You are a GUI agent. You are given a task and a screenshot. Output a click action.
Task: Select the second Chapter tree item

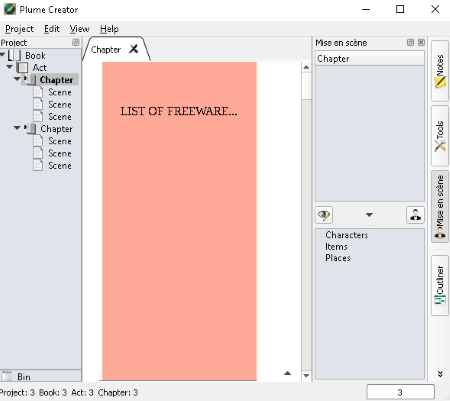[x=56, y=129]
